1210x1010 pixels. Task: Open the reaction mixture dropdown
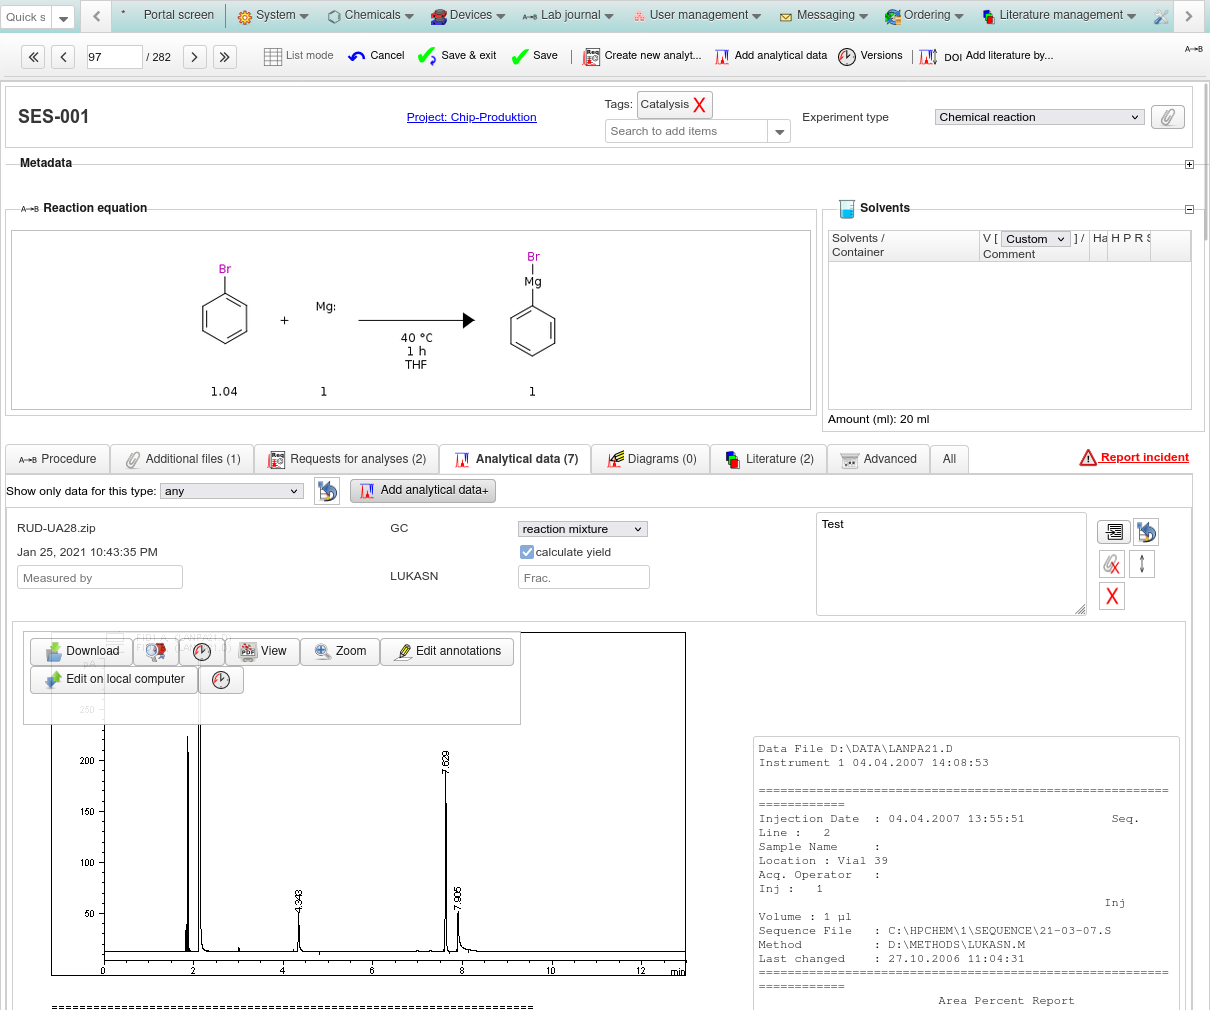582,529
